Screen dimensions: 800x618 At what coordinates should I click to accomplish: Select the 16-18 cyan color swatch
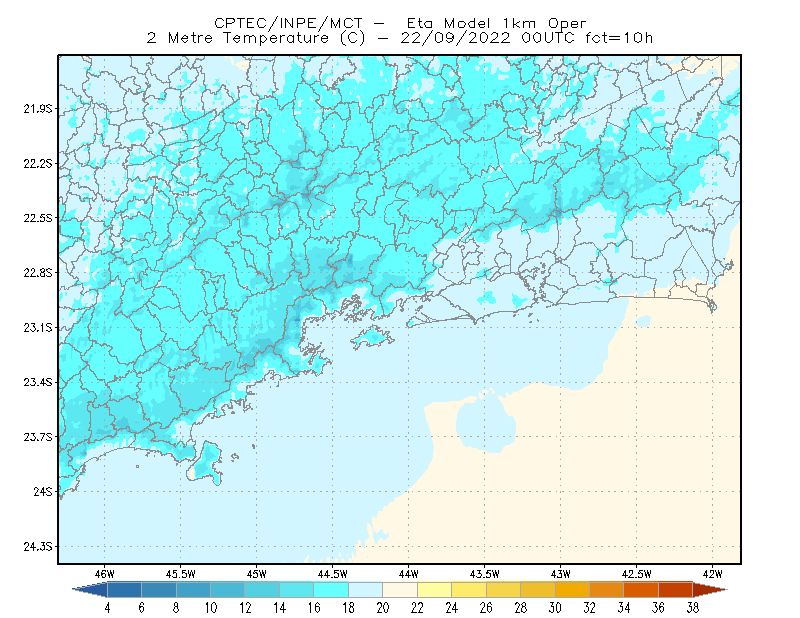point(331,590)
